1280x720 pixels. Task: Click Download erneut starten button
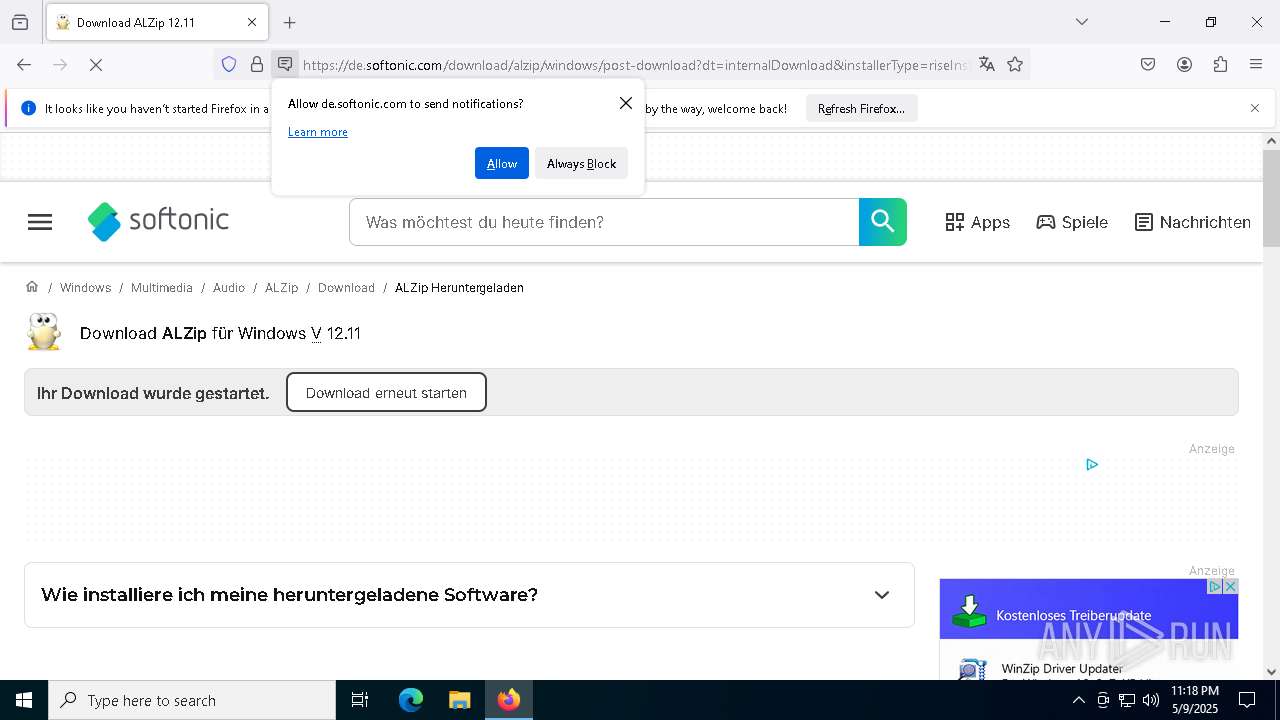(x=386, y=392)
